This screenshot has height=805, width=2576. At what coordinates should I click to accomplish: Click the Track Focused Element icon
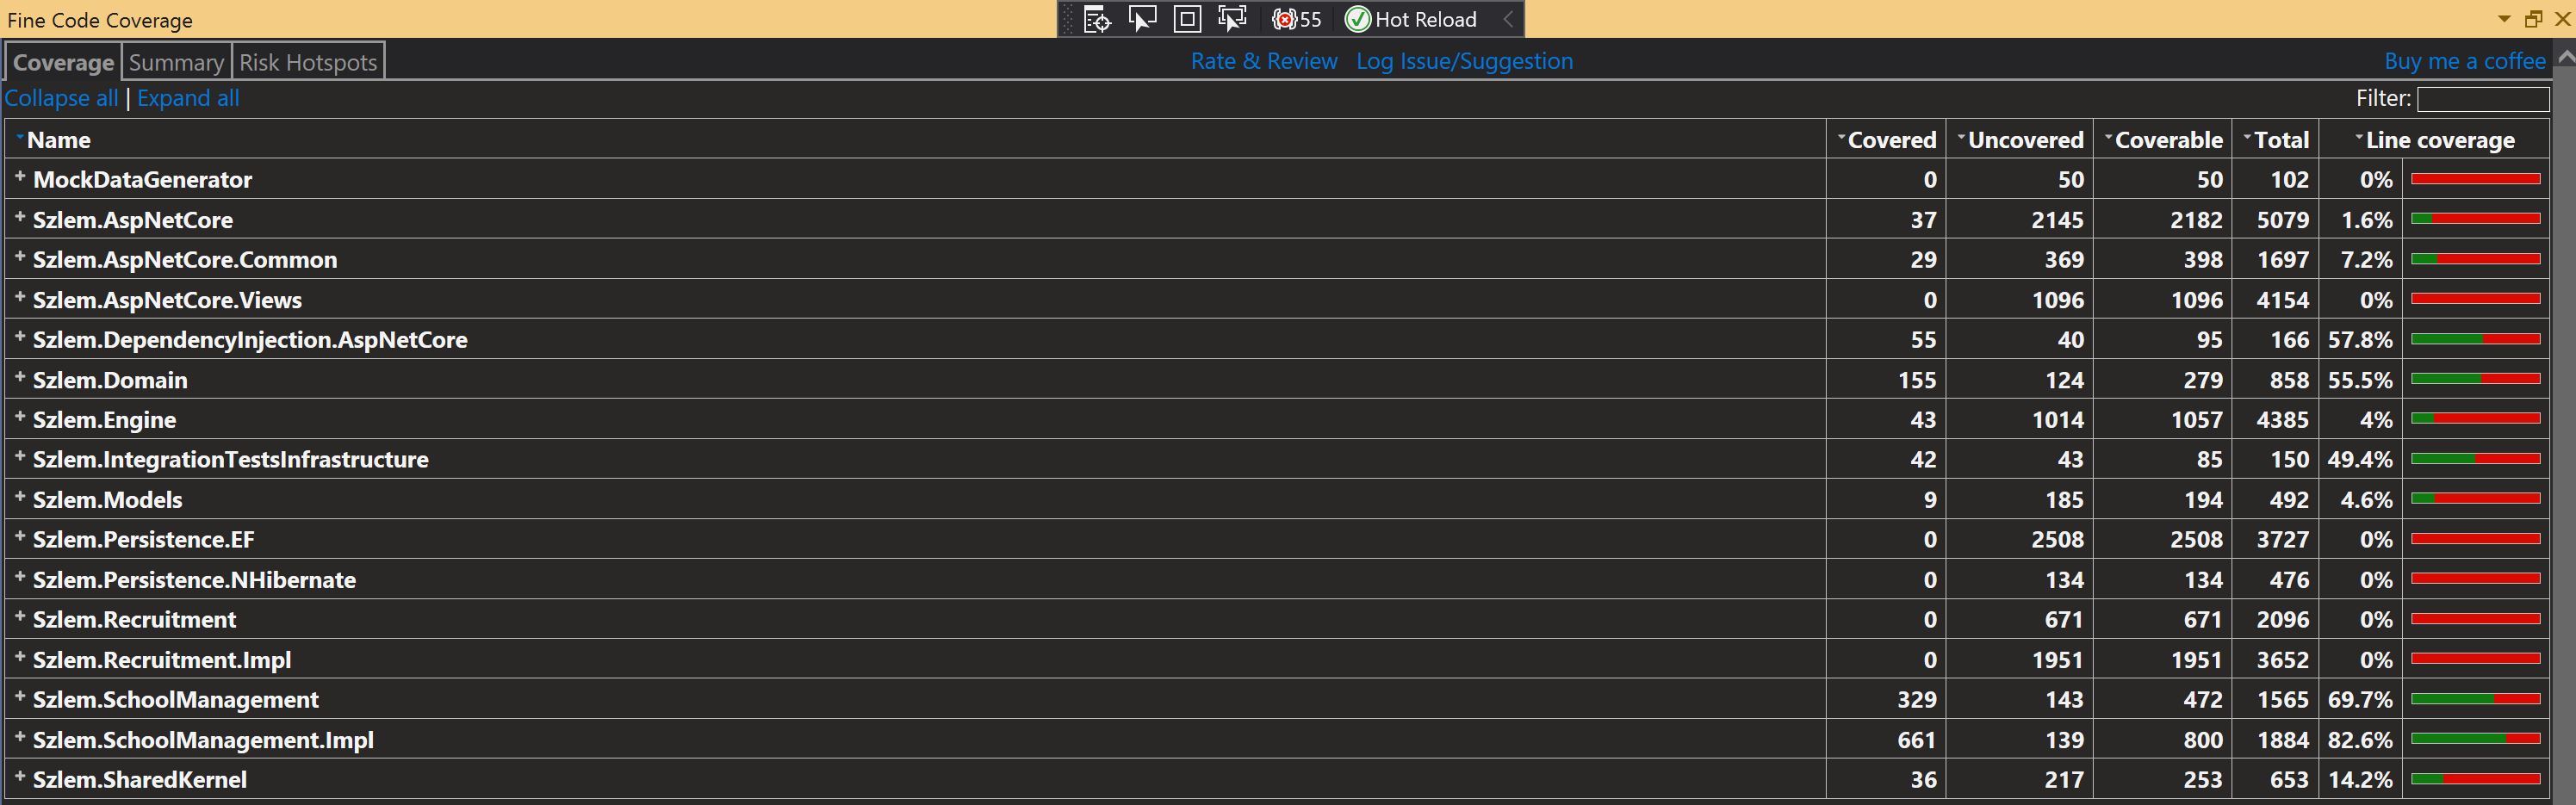(x=1232, y=18)
